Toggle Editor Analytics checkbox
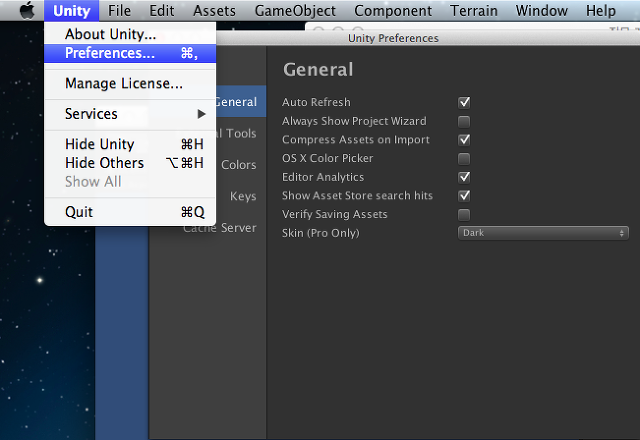 pos(464,177)
